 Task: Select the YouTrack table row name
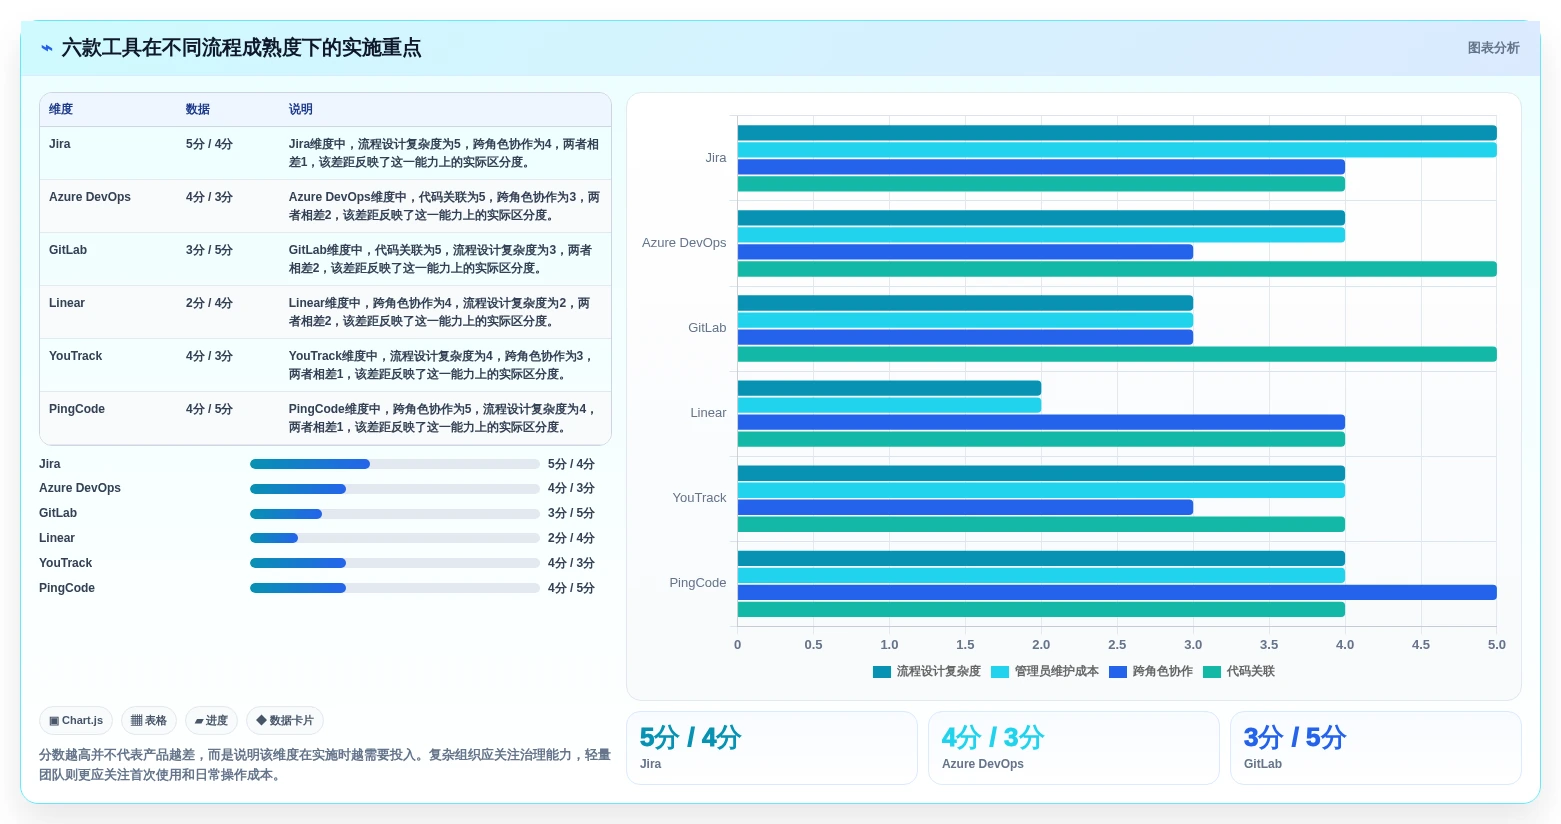point(76,356)
